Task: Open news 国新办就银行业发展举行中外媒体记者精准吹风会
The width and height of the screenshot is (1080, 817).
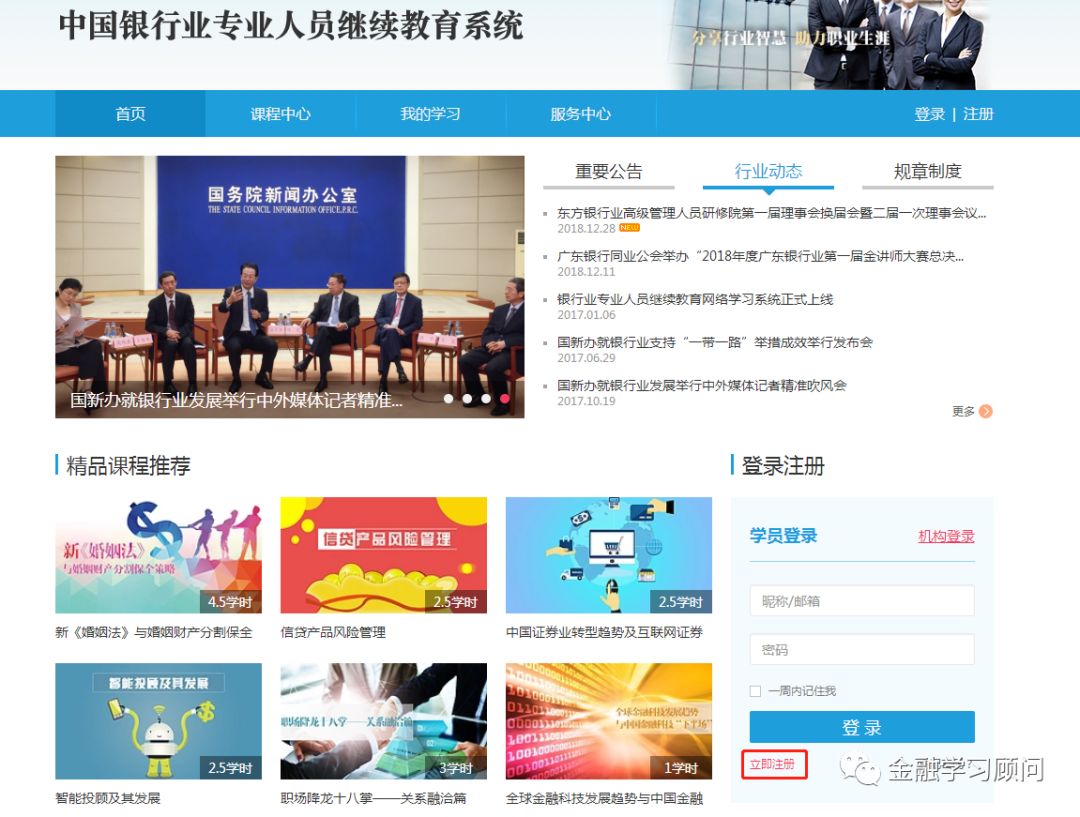Action: (702, 386)
